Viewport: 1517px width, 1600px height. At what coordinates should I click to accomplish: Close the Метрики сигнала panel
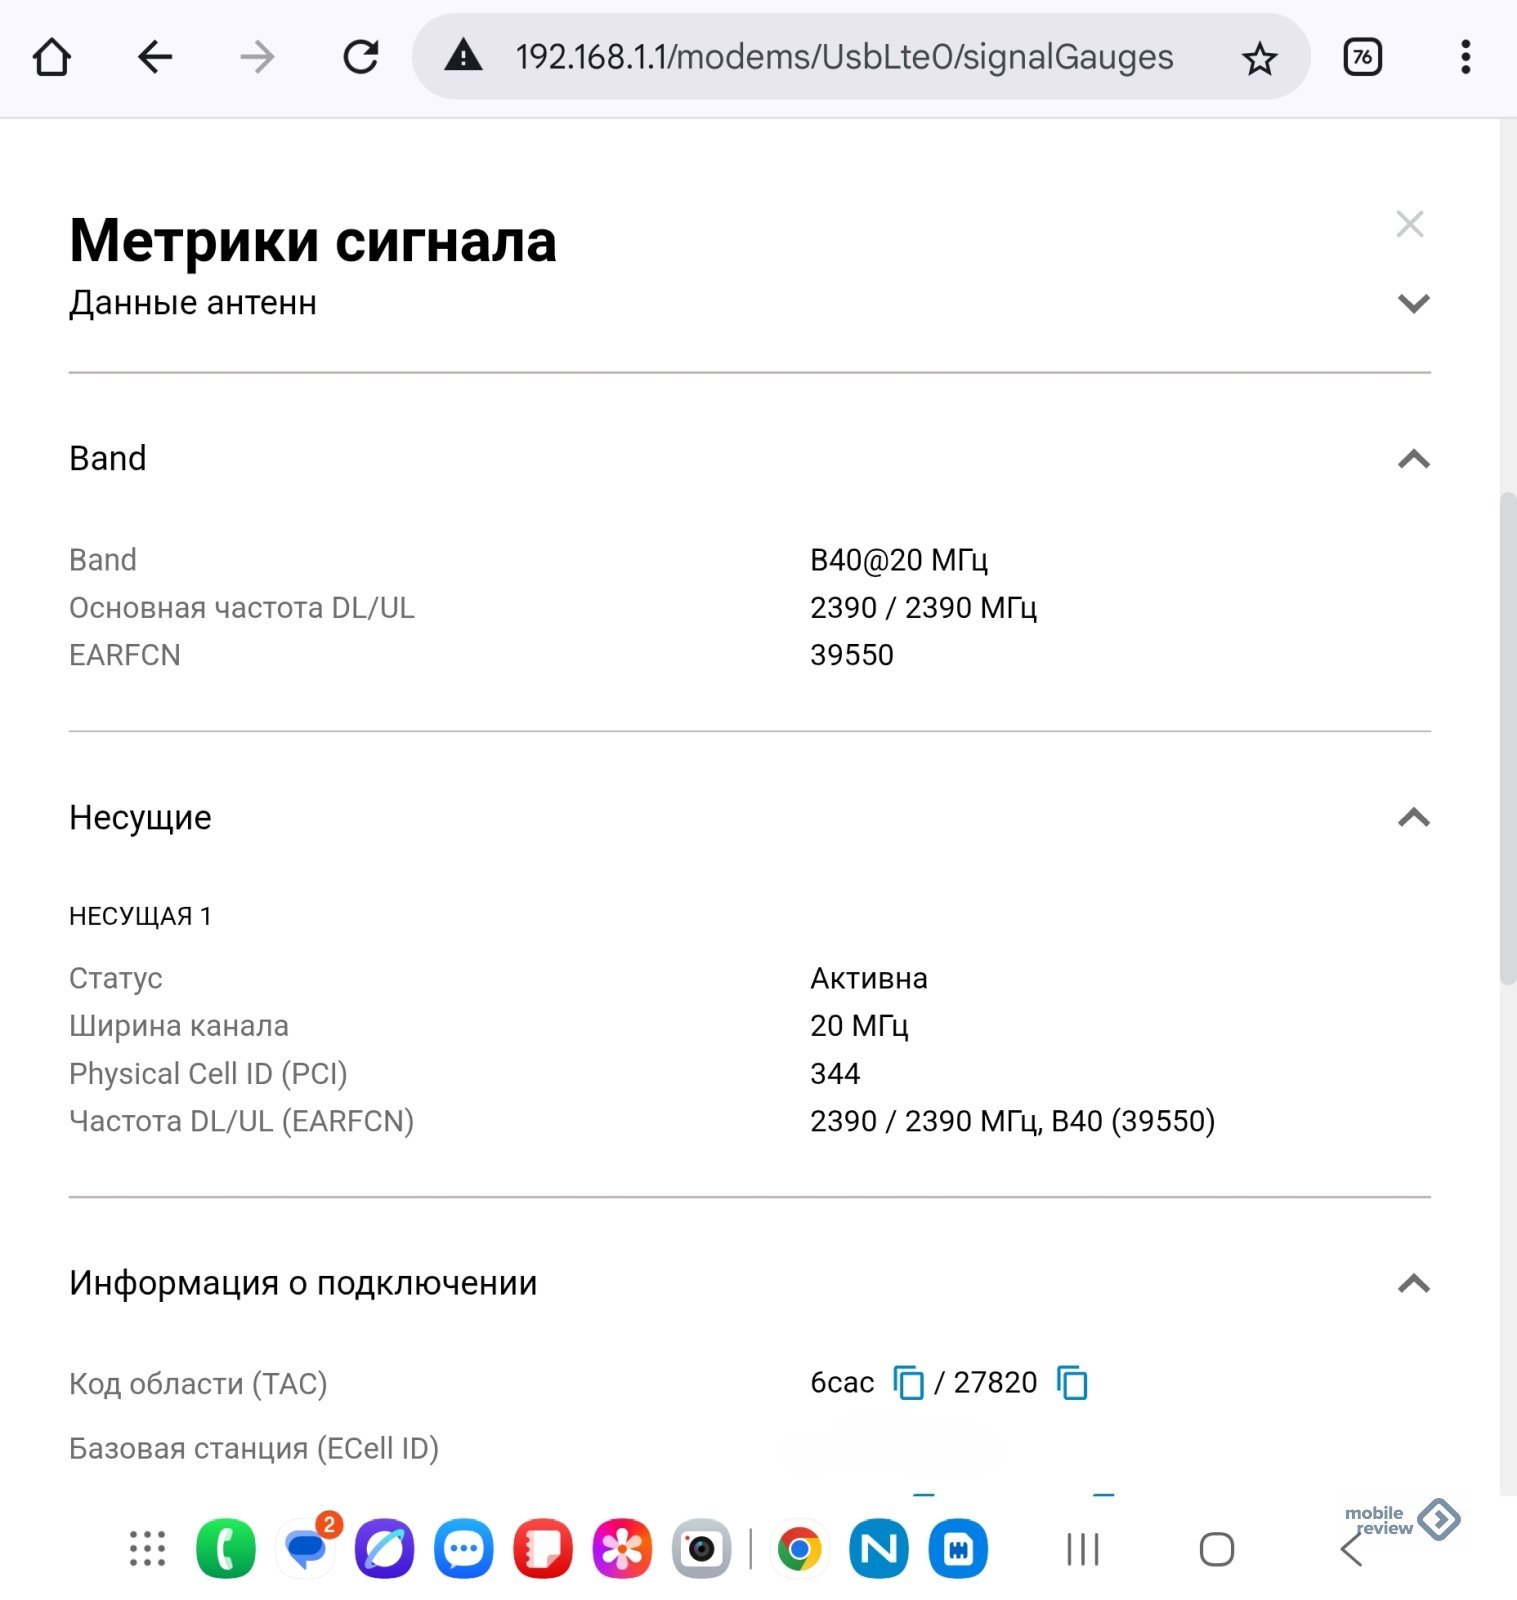click(1410, 224)
